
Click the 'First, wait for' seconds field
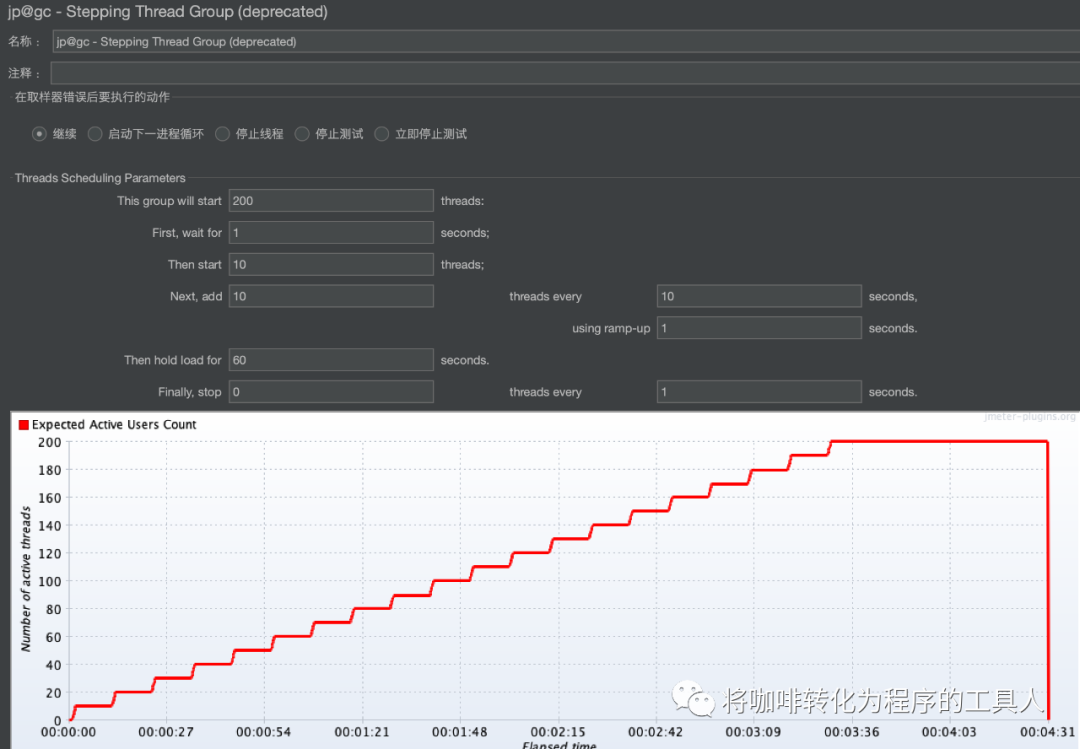point(331,232)
